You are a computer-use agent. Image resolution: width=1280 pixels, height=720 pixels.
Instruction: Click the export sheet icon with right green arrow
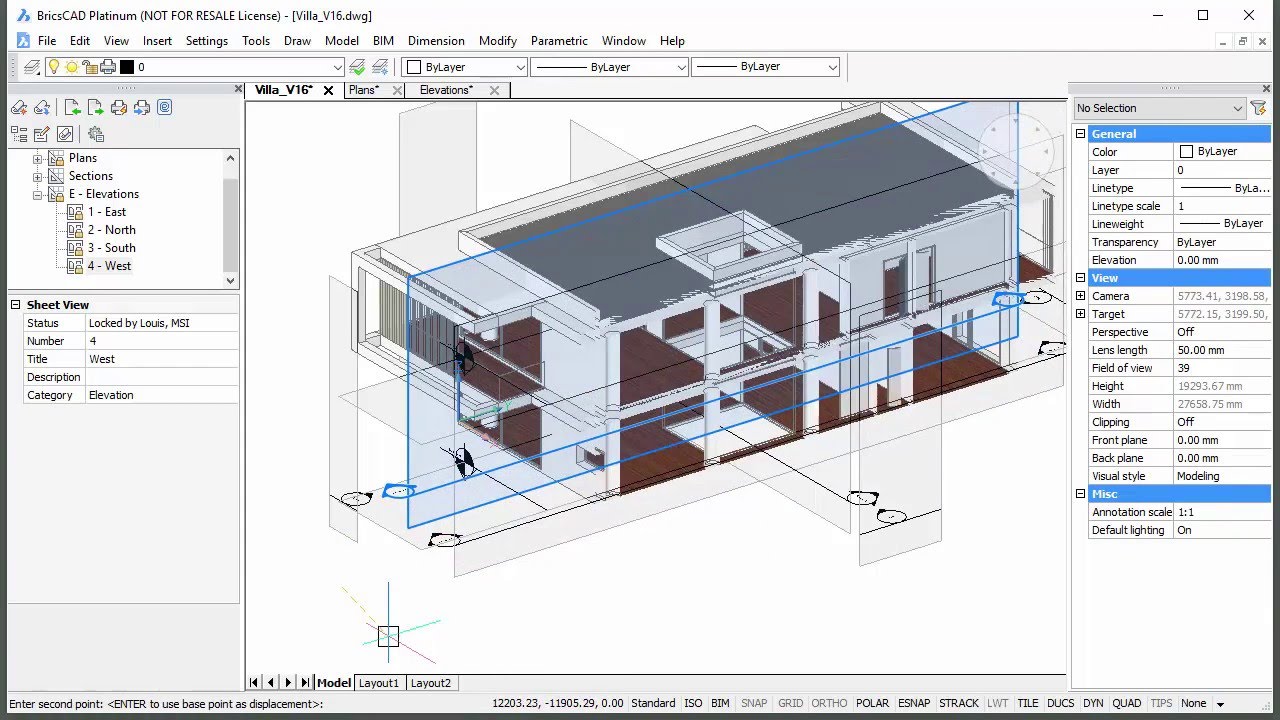[96, 108]
